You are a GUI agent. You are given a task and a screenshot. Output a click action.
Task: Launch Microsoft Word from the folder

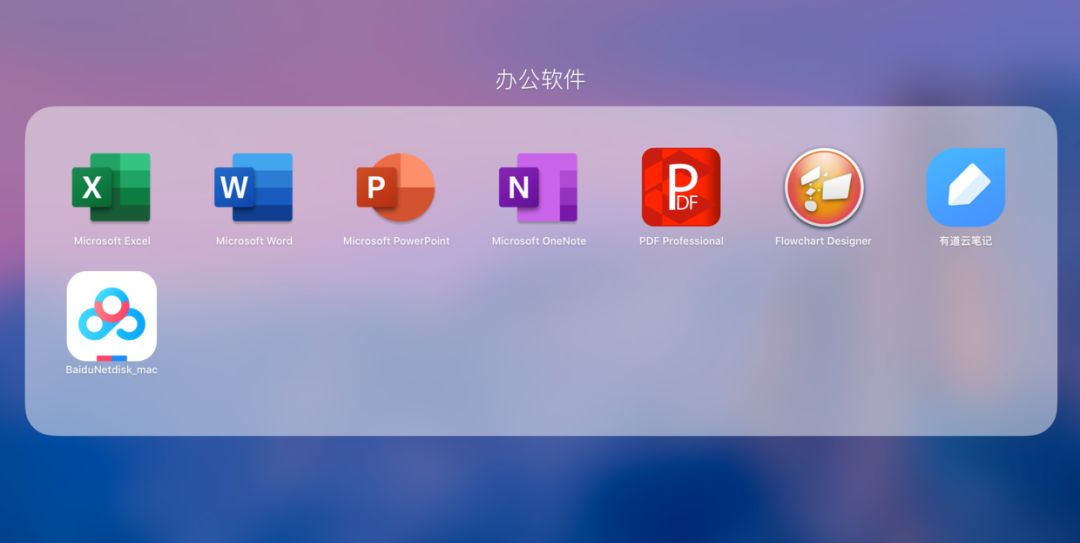click(x=253, y=187)
